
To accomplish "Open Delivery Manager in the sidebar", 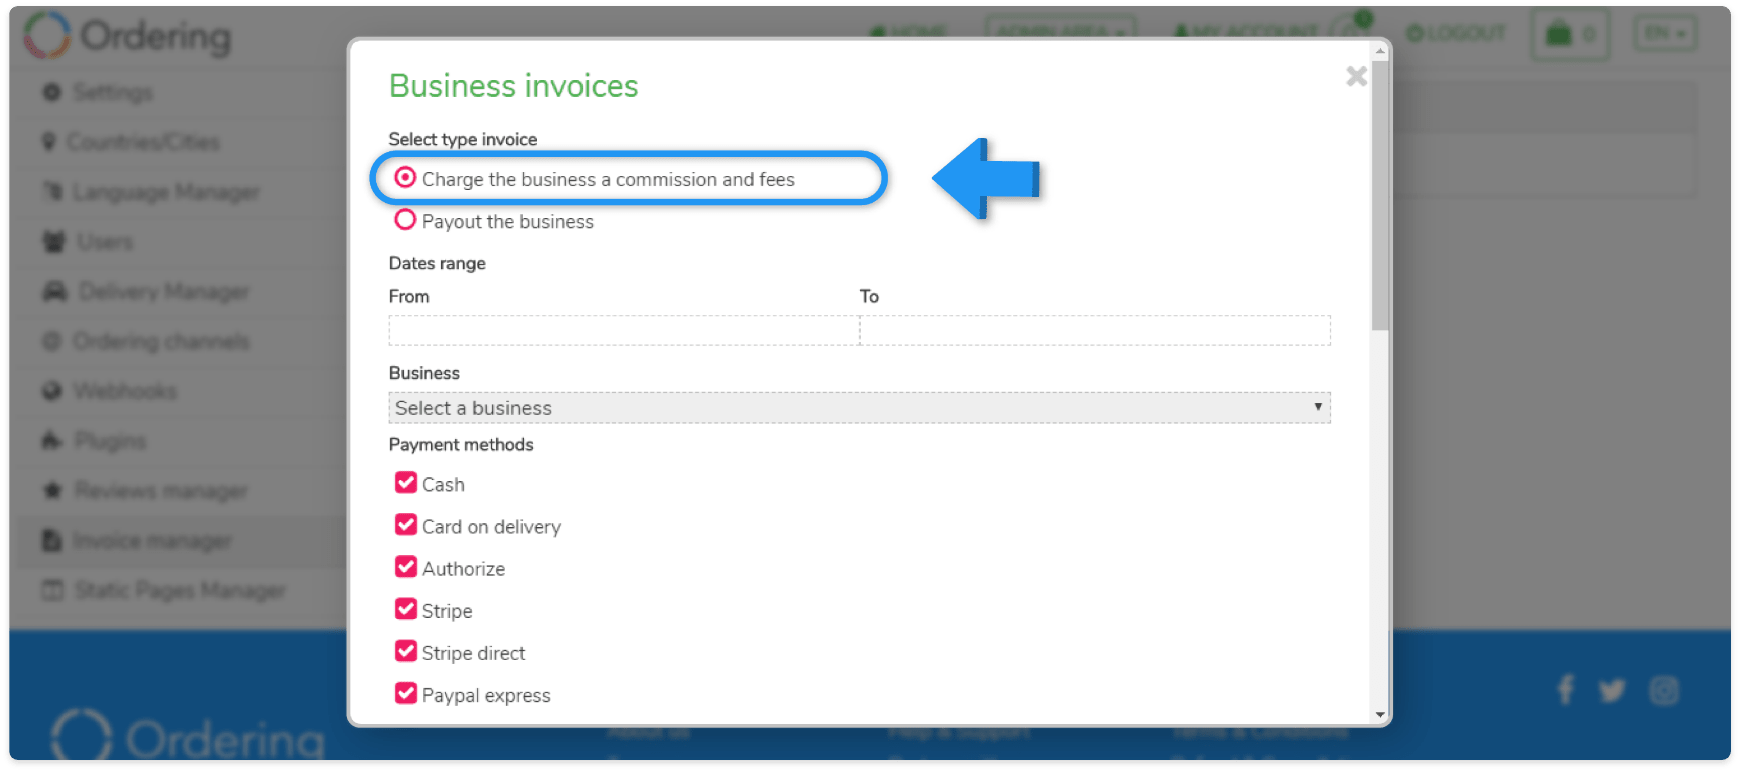I will tap(164, 292).
